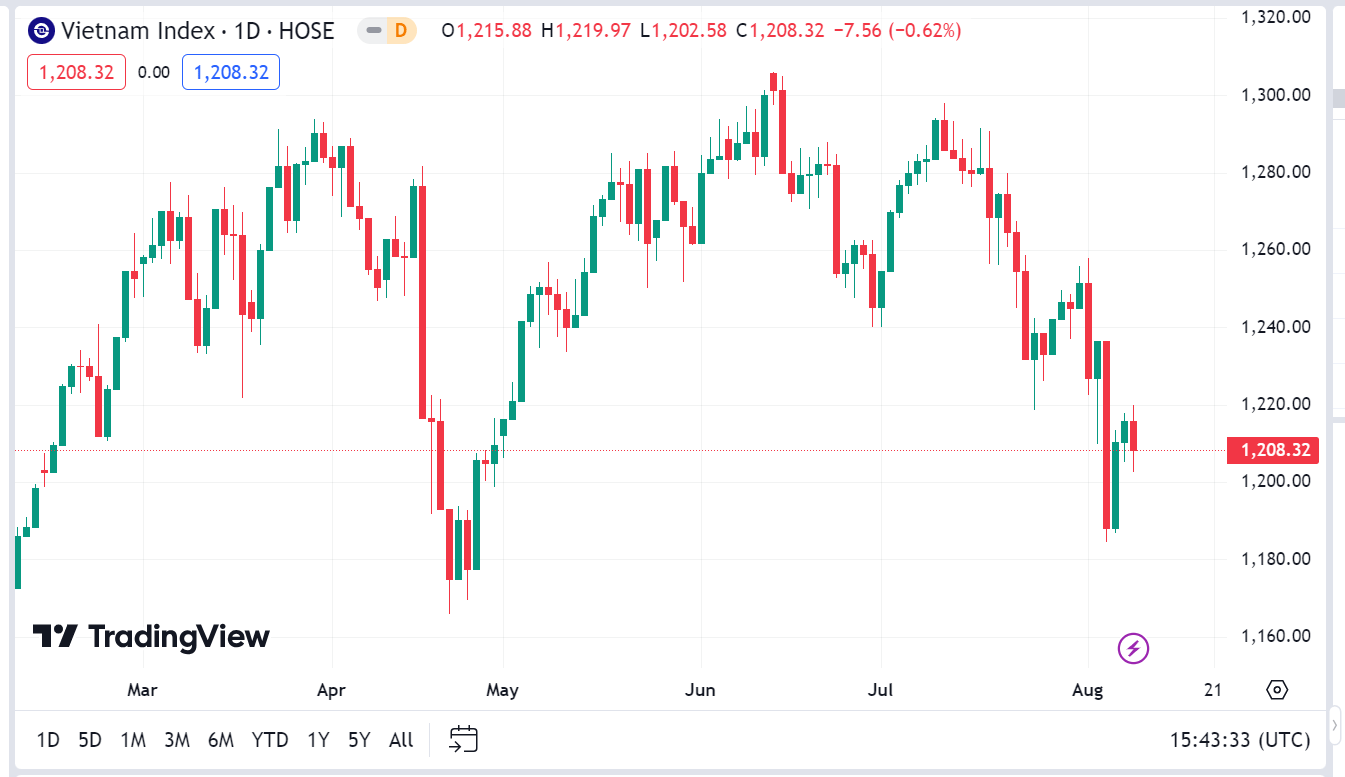1345x777 pixels.
Task: Click the TradingView logo
Action: pos(151,637)
